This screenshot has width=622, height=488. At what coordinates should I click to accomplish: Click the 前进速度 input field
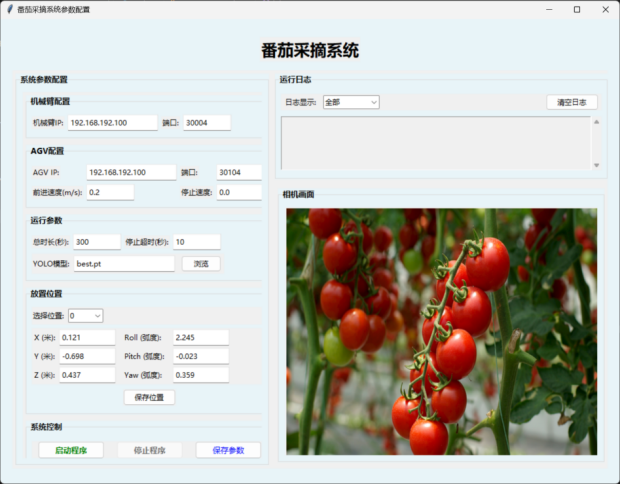110,192
